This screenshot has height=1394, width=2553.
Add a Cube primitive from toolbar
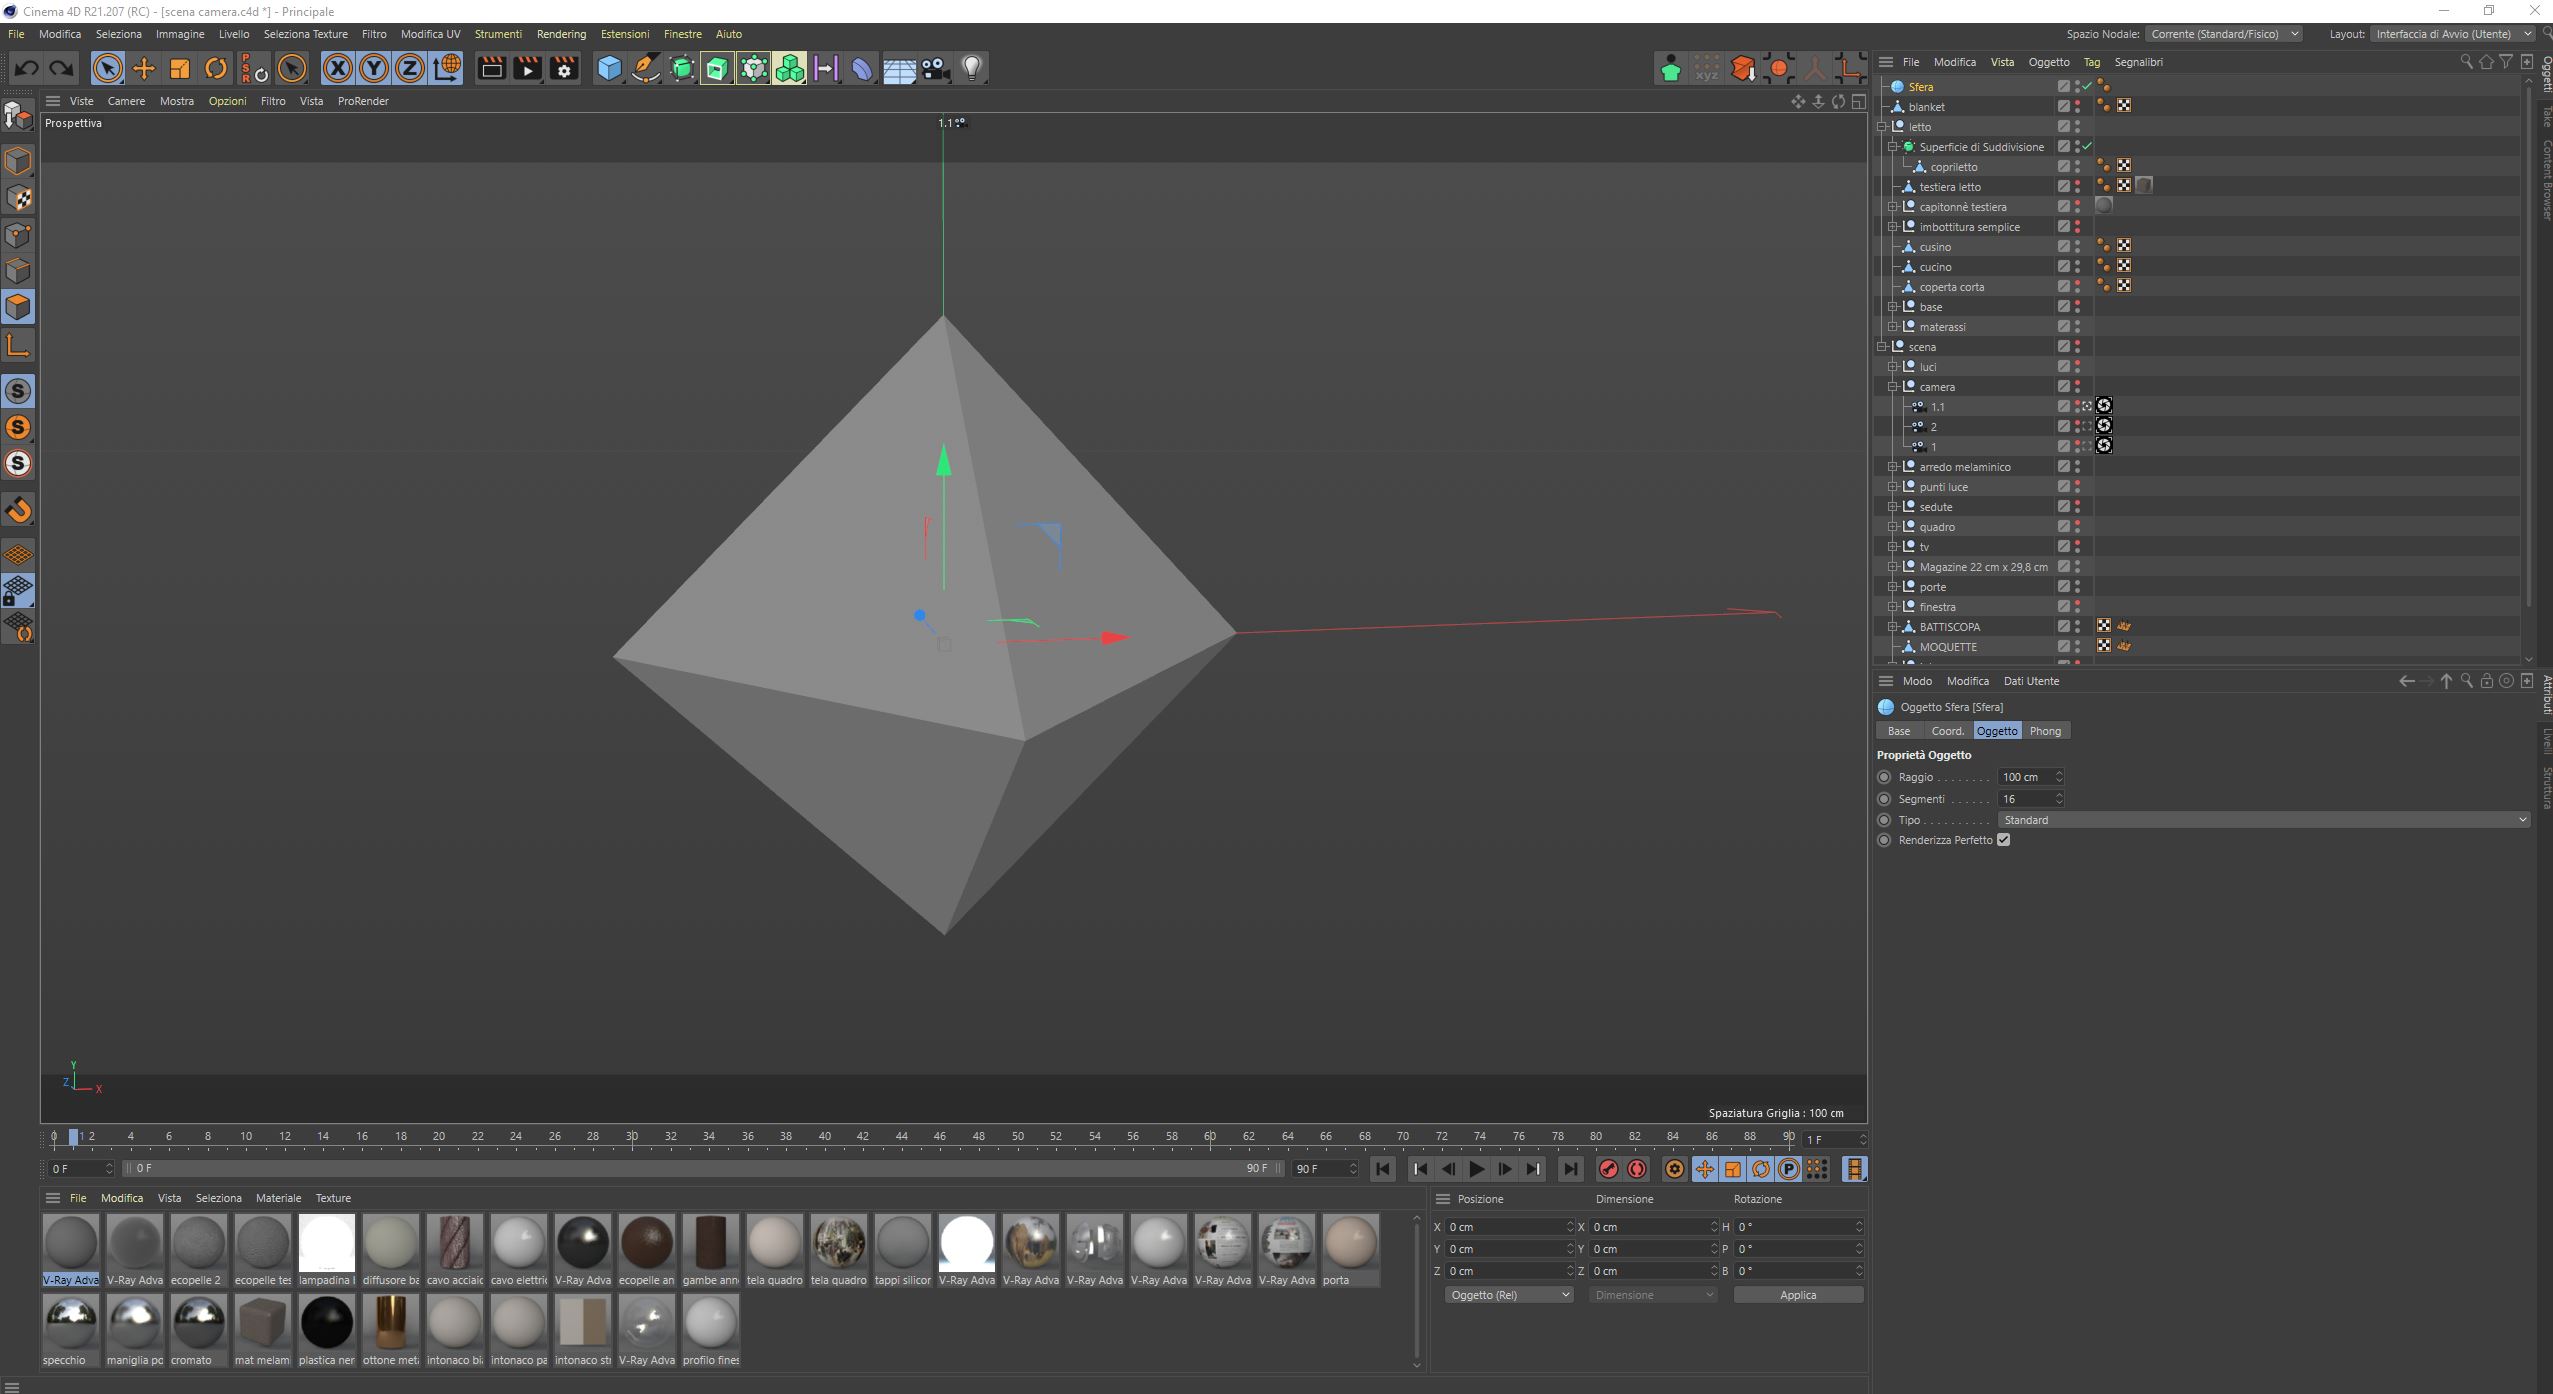pos(609,68)
